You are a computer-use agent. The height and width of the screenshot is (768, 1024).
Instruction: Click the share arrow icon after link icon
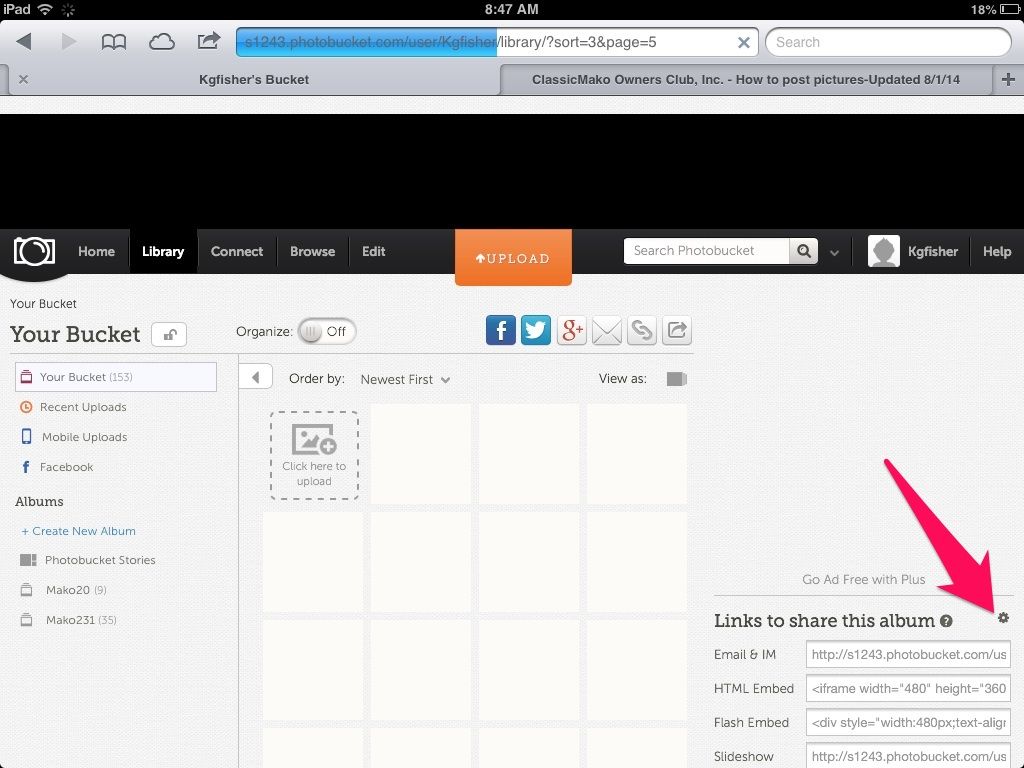tap(677, 330)
